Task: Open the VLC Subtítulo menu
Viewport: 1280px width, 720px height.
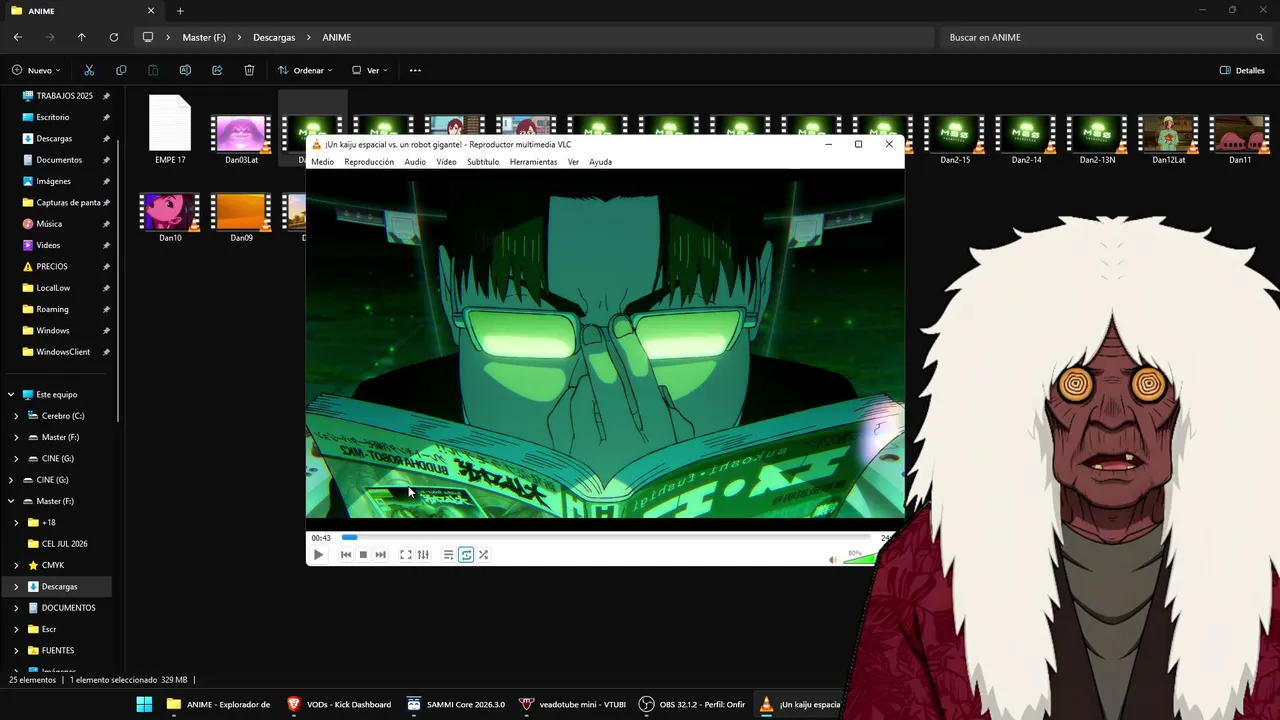Action: [x=483, y=162]
